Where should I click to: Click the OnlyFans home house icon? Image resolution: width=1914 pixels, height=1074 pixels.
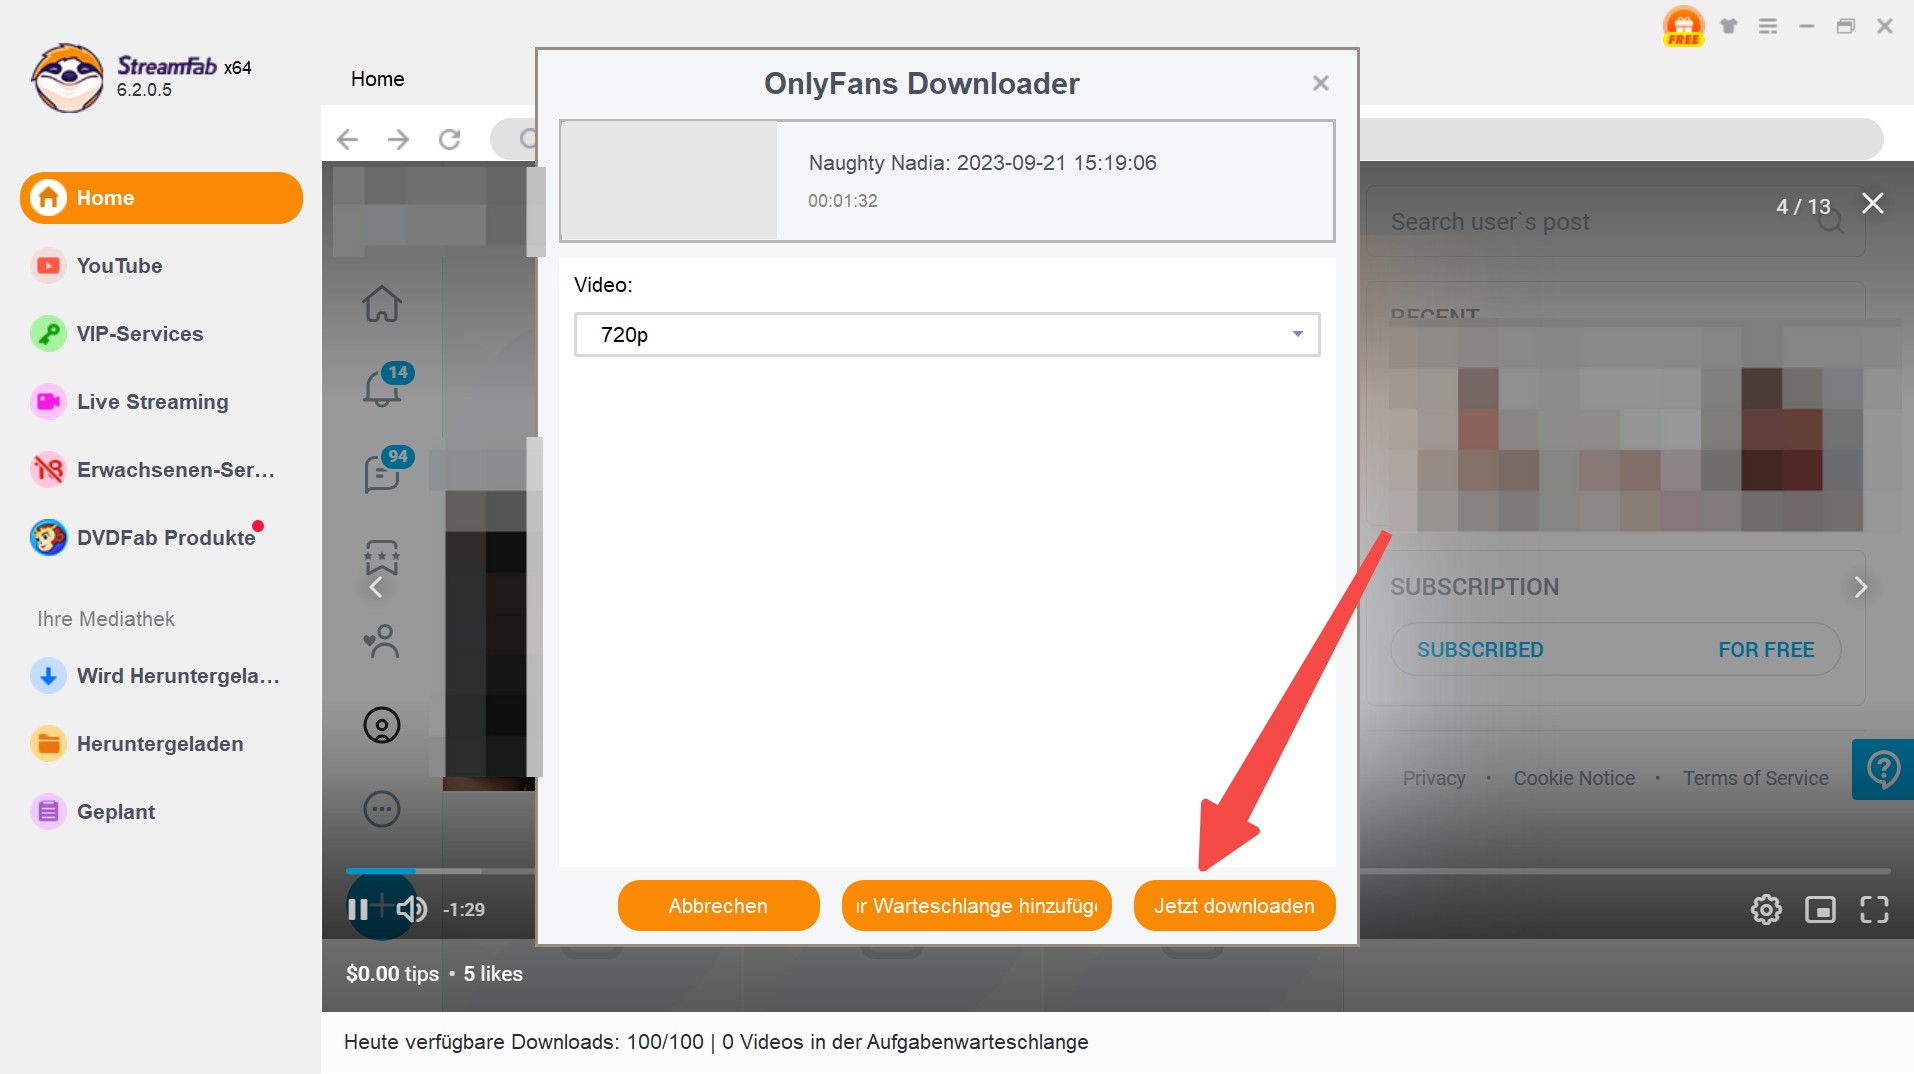(382, 303)
